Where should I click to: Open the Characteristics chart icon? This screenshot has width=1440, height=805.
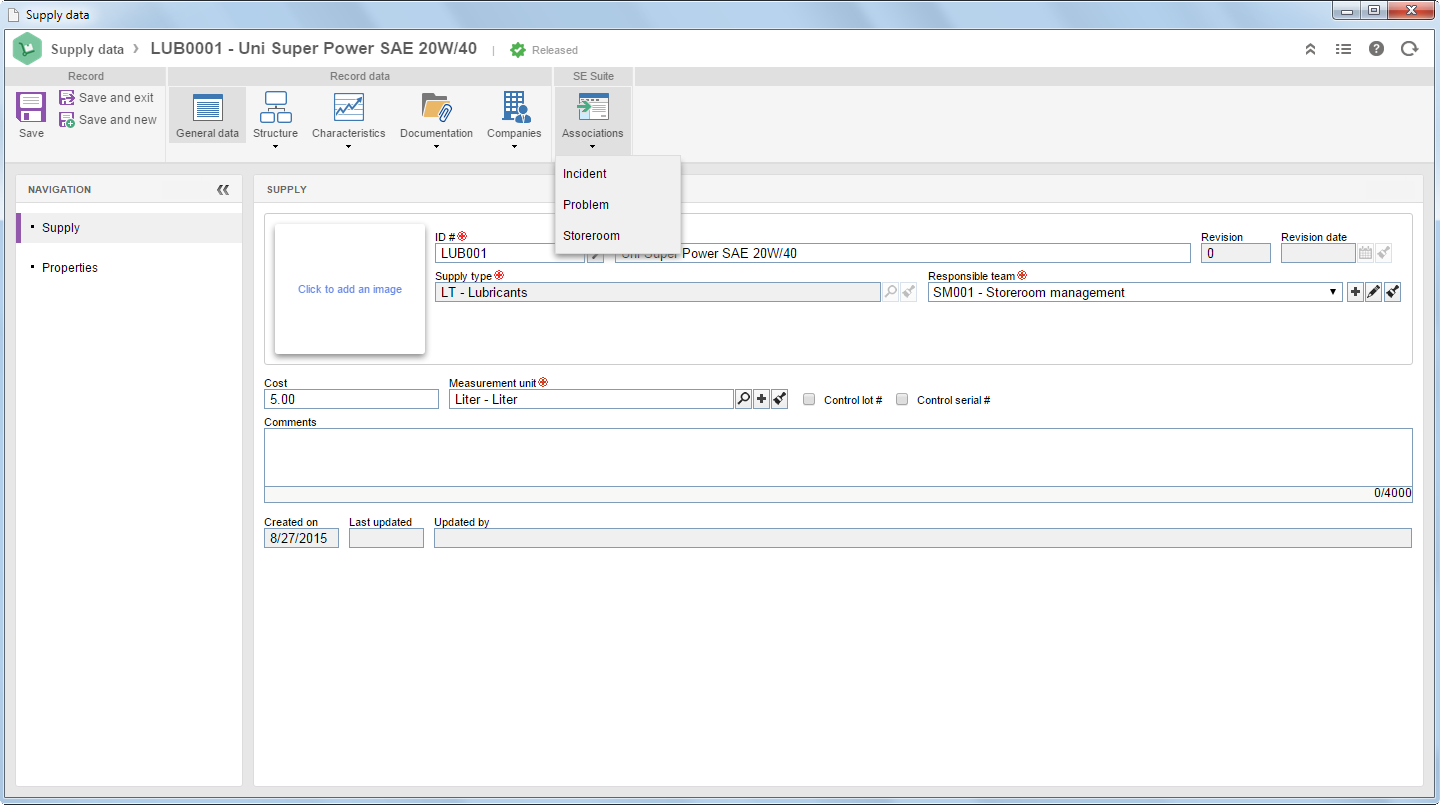(348, 107)
